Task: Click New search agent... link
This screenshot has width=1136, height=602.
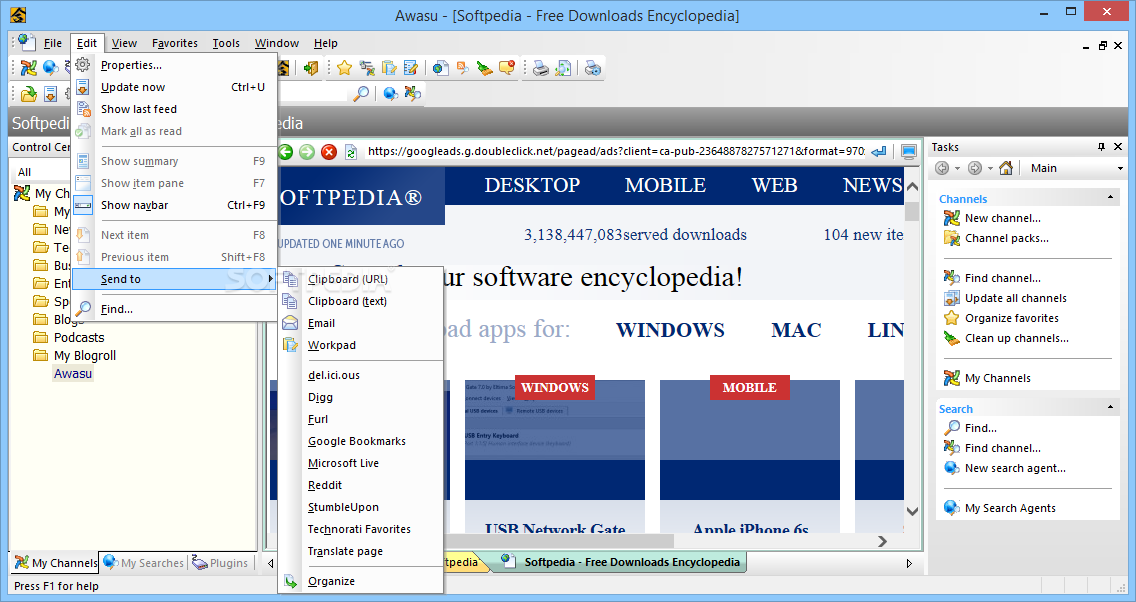Action: pos(1015,469)
